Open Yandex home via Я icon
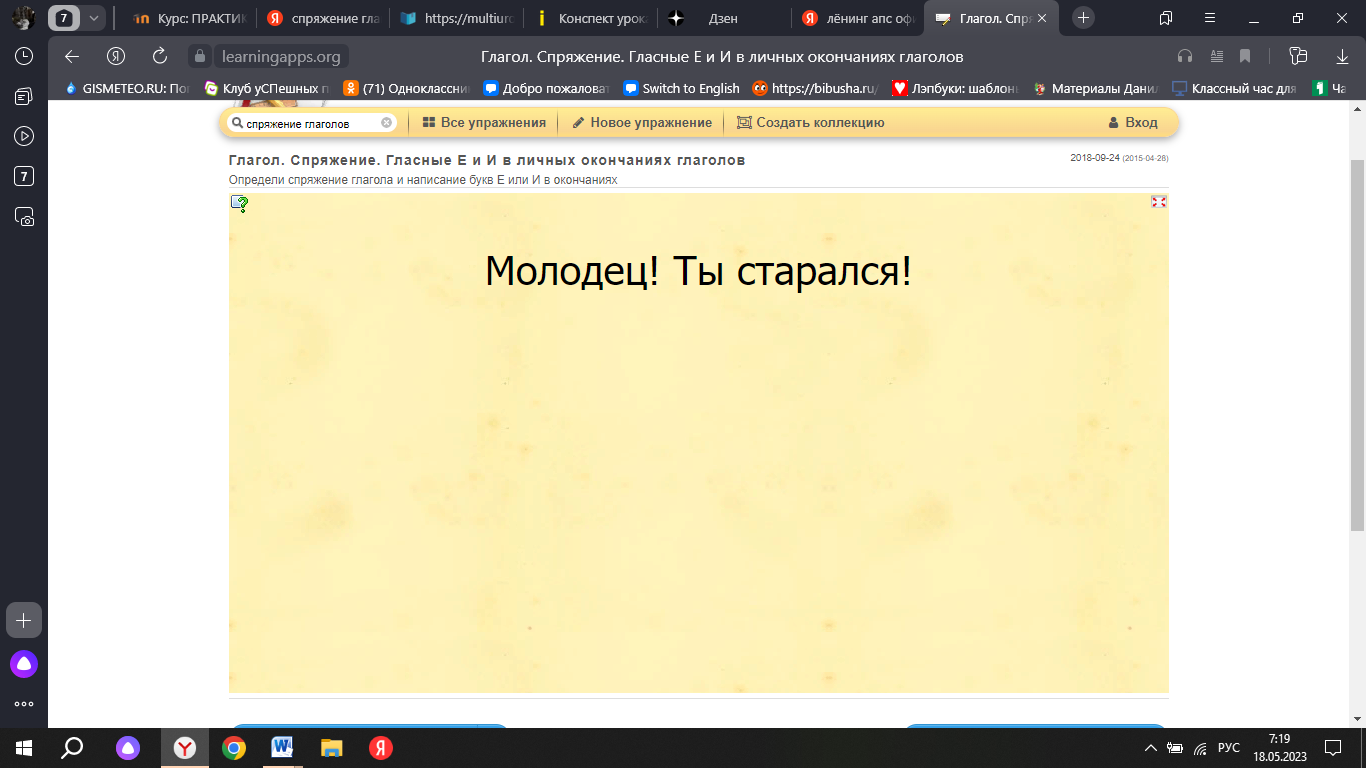The height and width of the screenshot is (768, 1366). [116, 56]
